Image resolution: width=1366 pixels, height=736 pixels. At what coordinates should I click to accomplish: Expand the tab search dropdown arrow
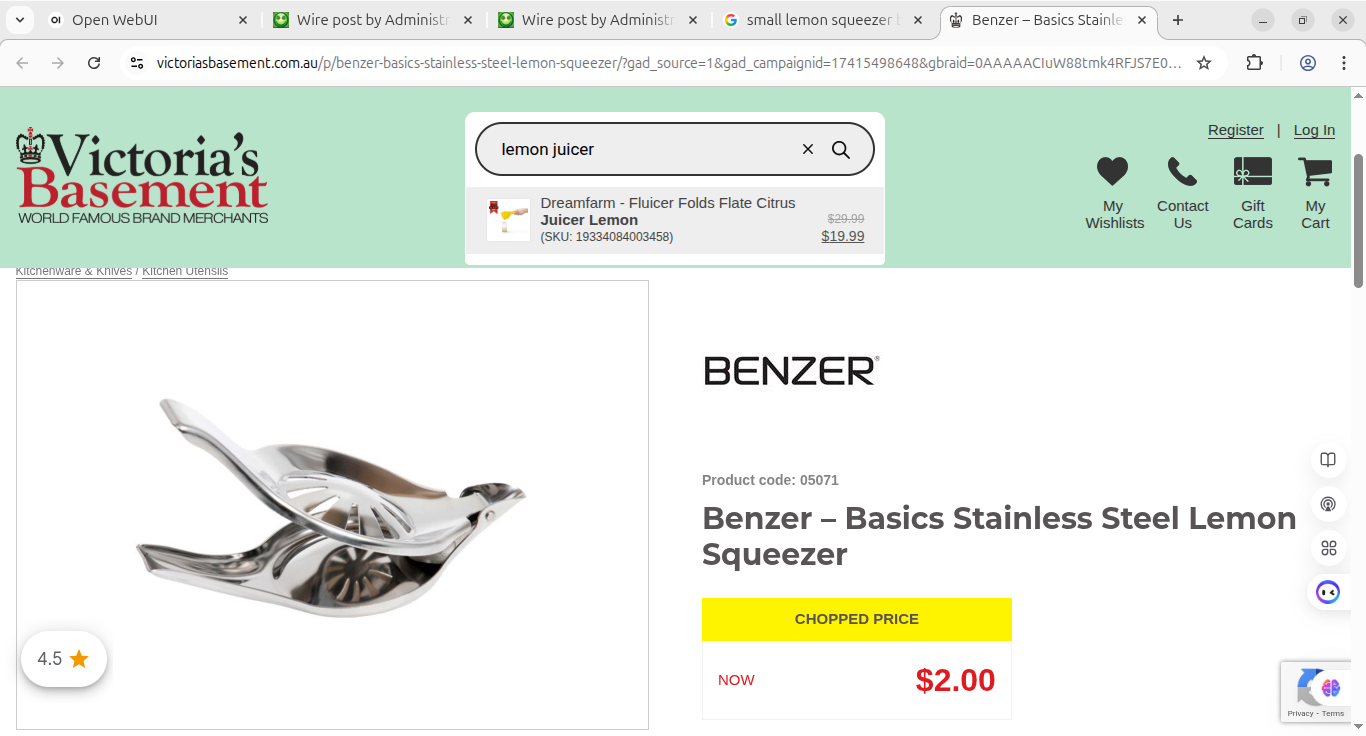20,20
